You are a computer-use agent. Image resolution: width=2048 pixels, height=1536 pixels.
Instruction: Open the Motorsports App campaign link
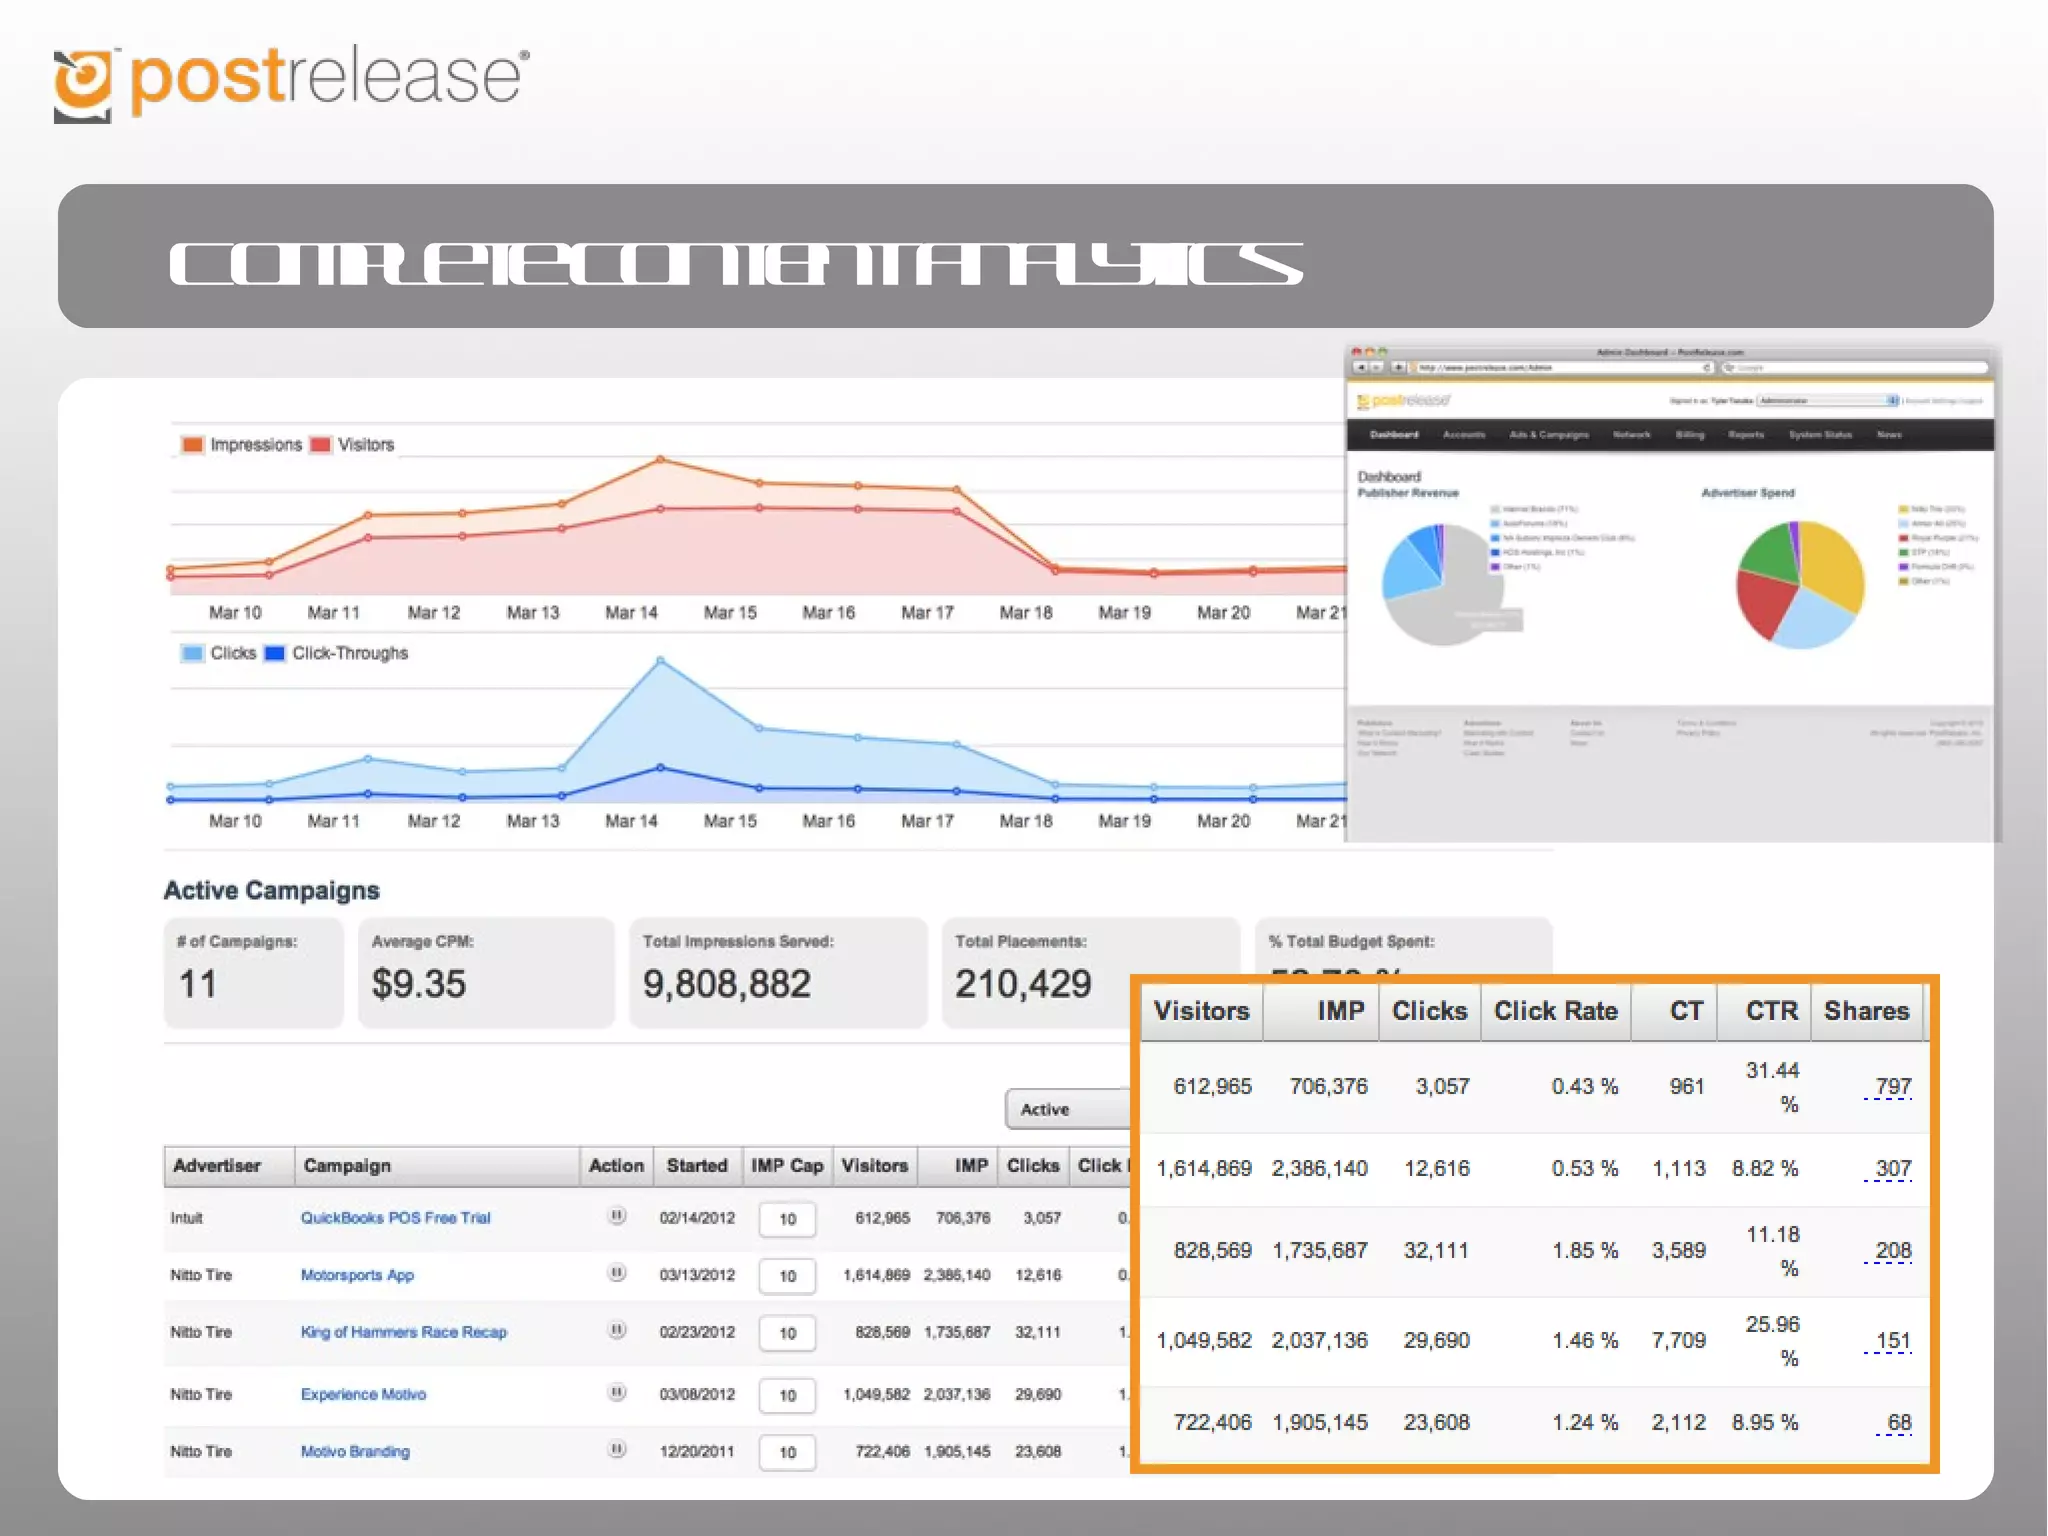coord(357,1275)
